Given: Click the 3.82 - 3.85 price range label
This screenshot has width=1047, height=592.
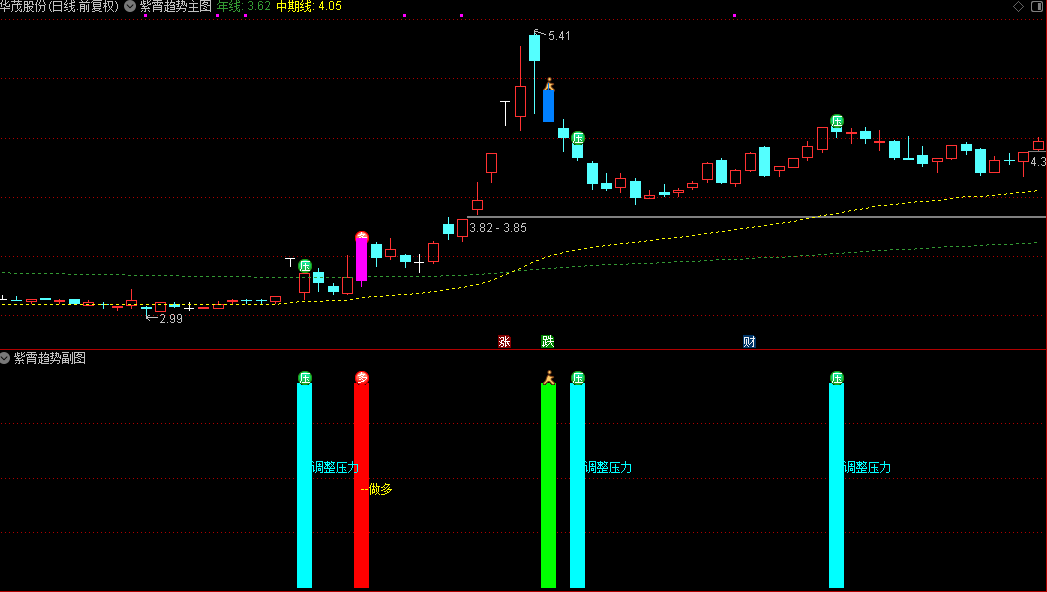Looking at the screenshot, I should click(x=498, y=228).
